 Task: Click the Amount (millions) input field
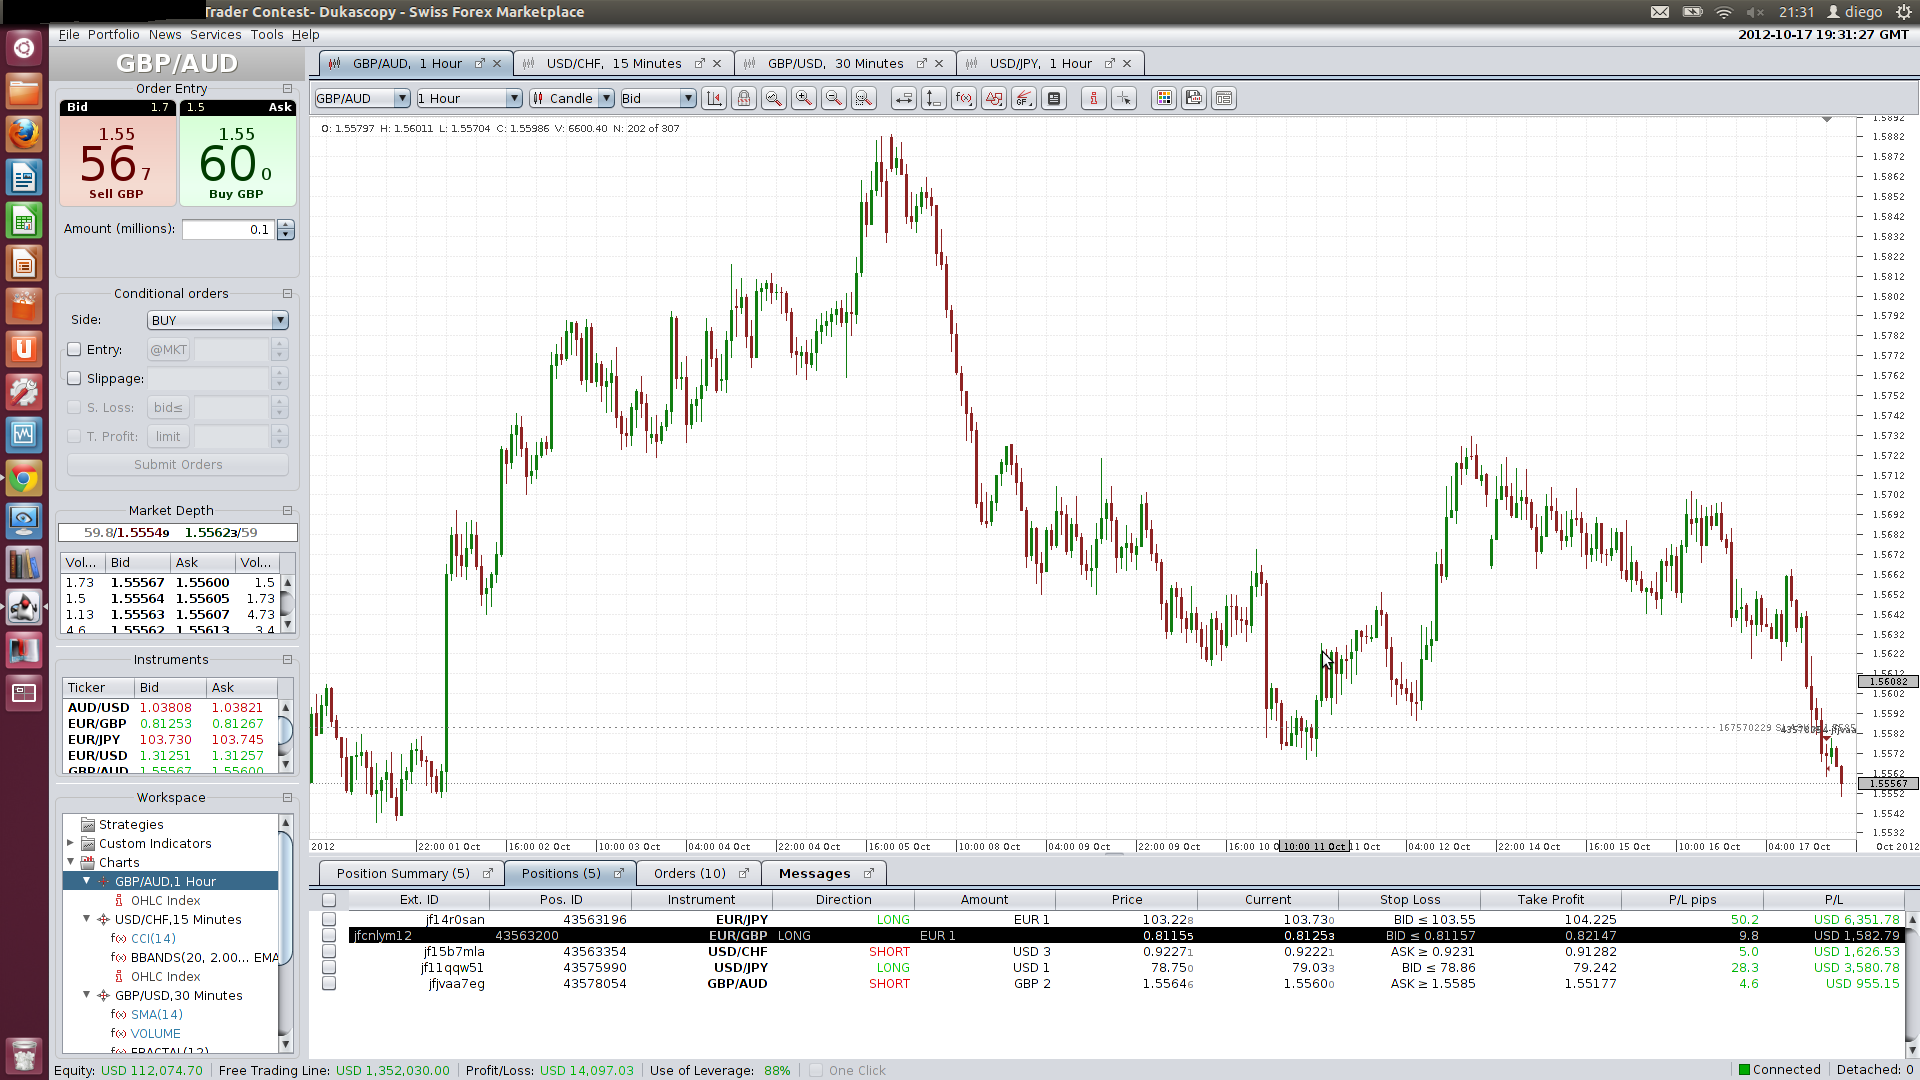point(227,230)
